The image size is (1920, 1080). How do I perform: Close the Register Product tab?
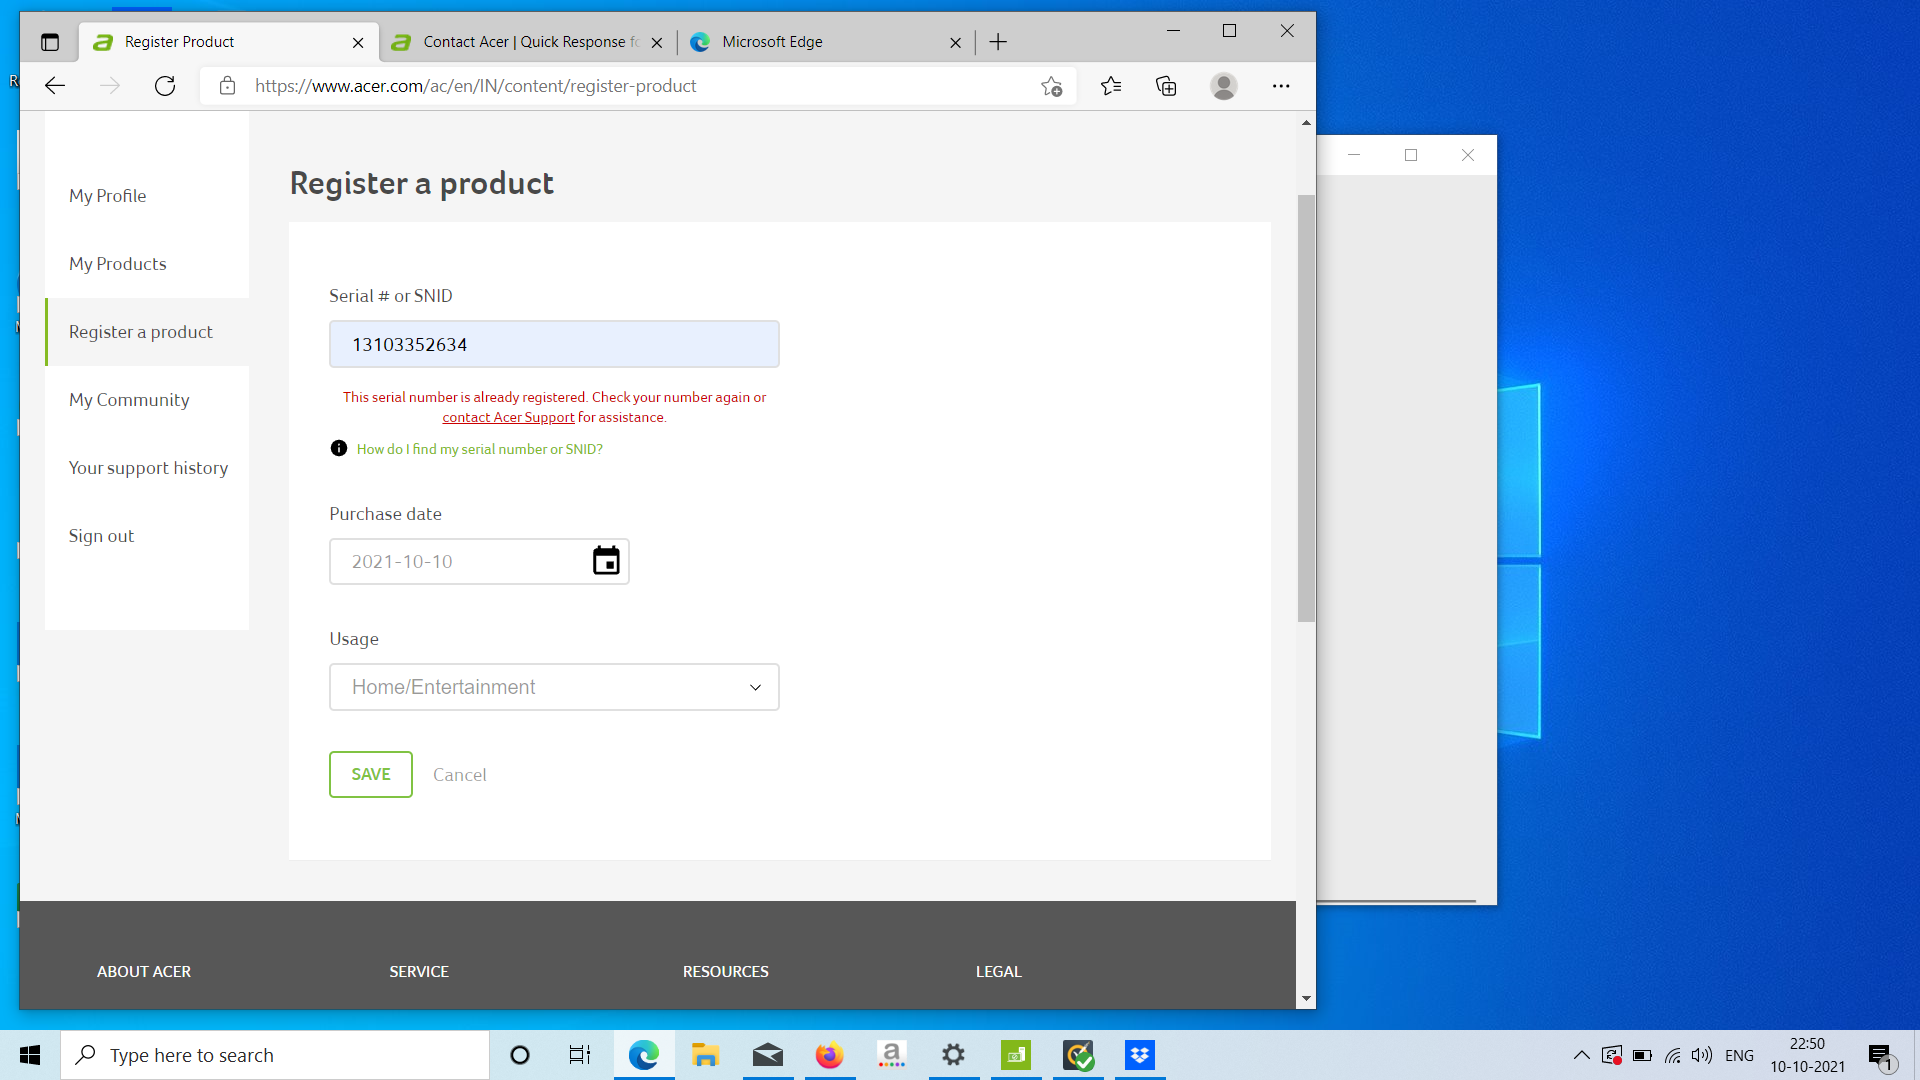(358, 42)
